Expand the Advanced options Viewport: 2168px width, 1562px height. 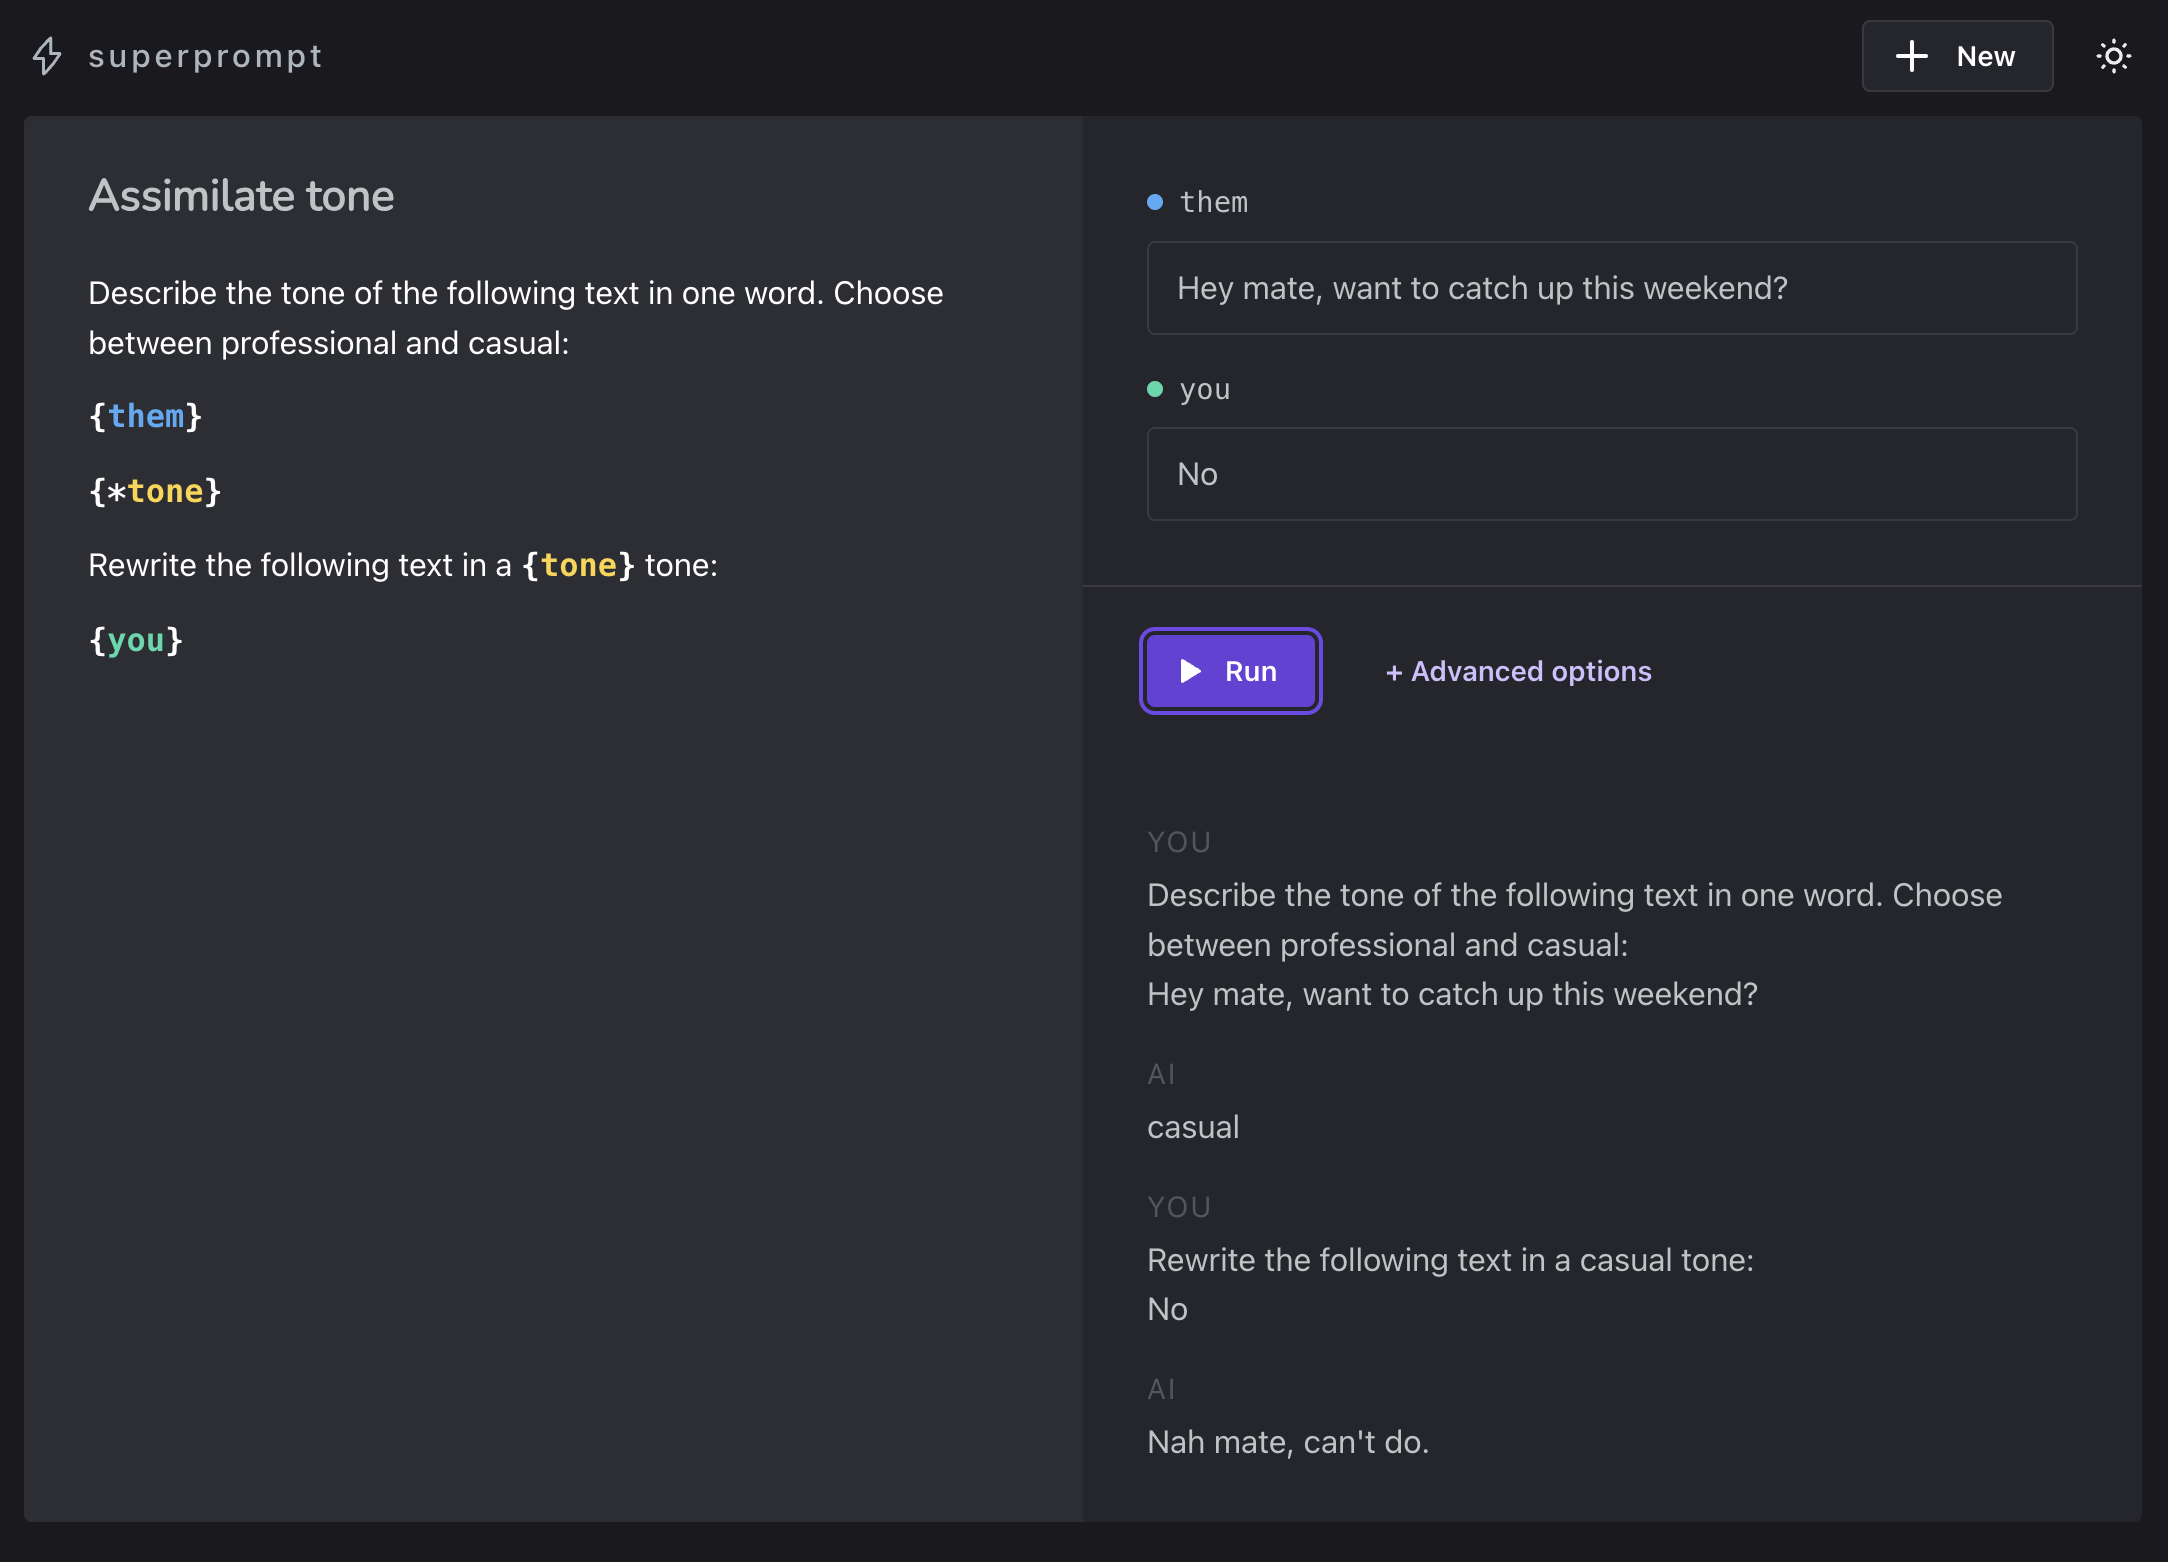pyautogui.click(x=1518, y=671)
